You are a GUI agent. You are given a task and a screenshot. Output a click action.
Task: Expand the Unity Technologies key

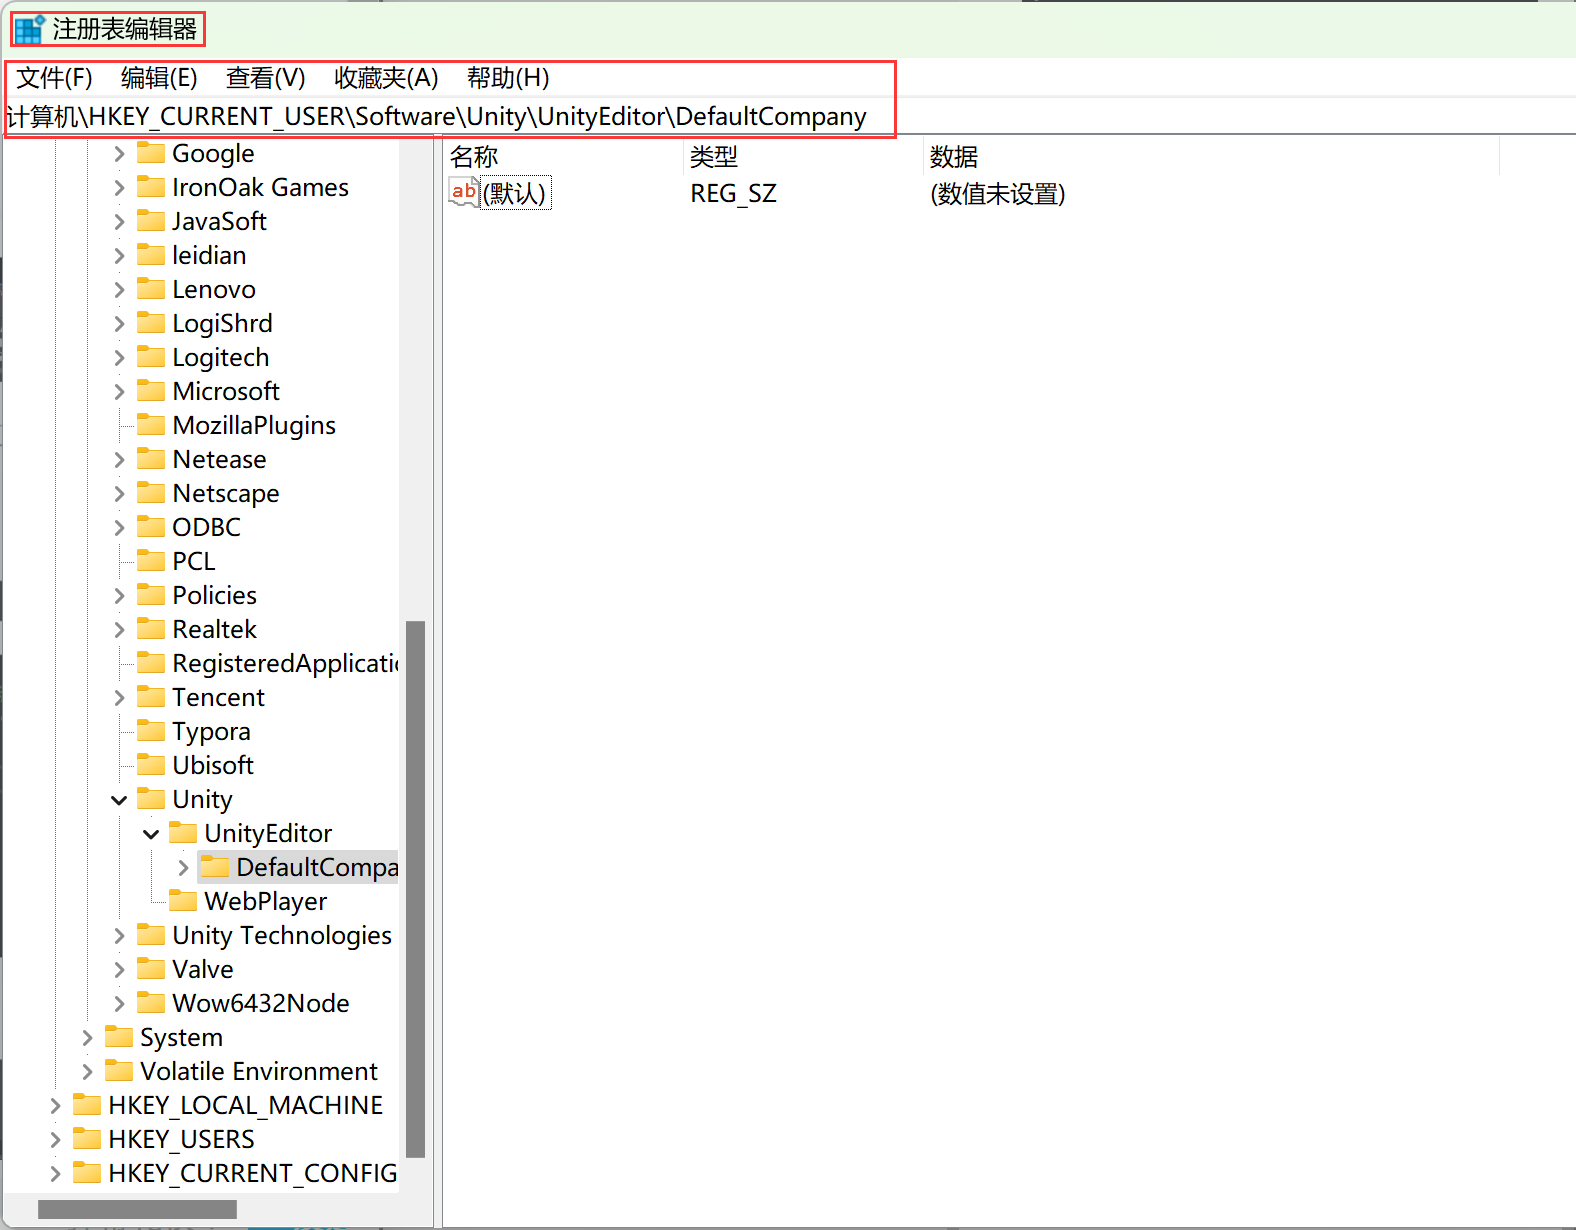119,935
